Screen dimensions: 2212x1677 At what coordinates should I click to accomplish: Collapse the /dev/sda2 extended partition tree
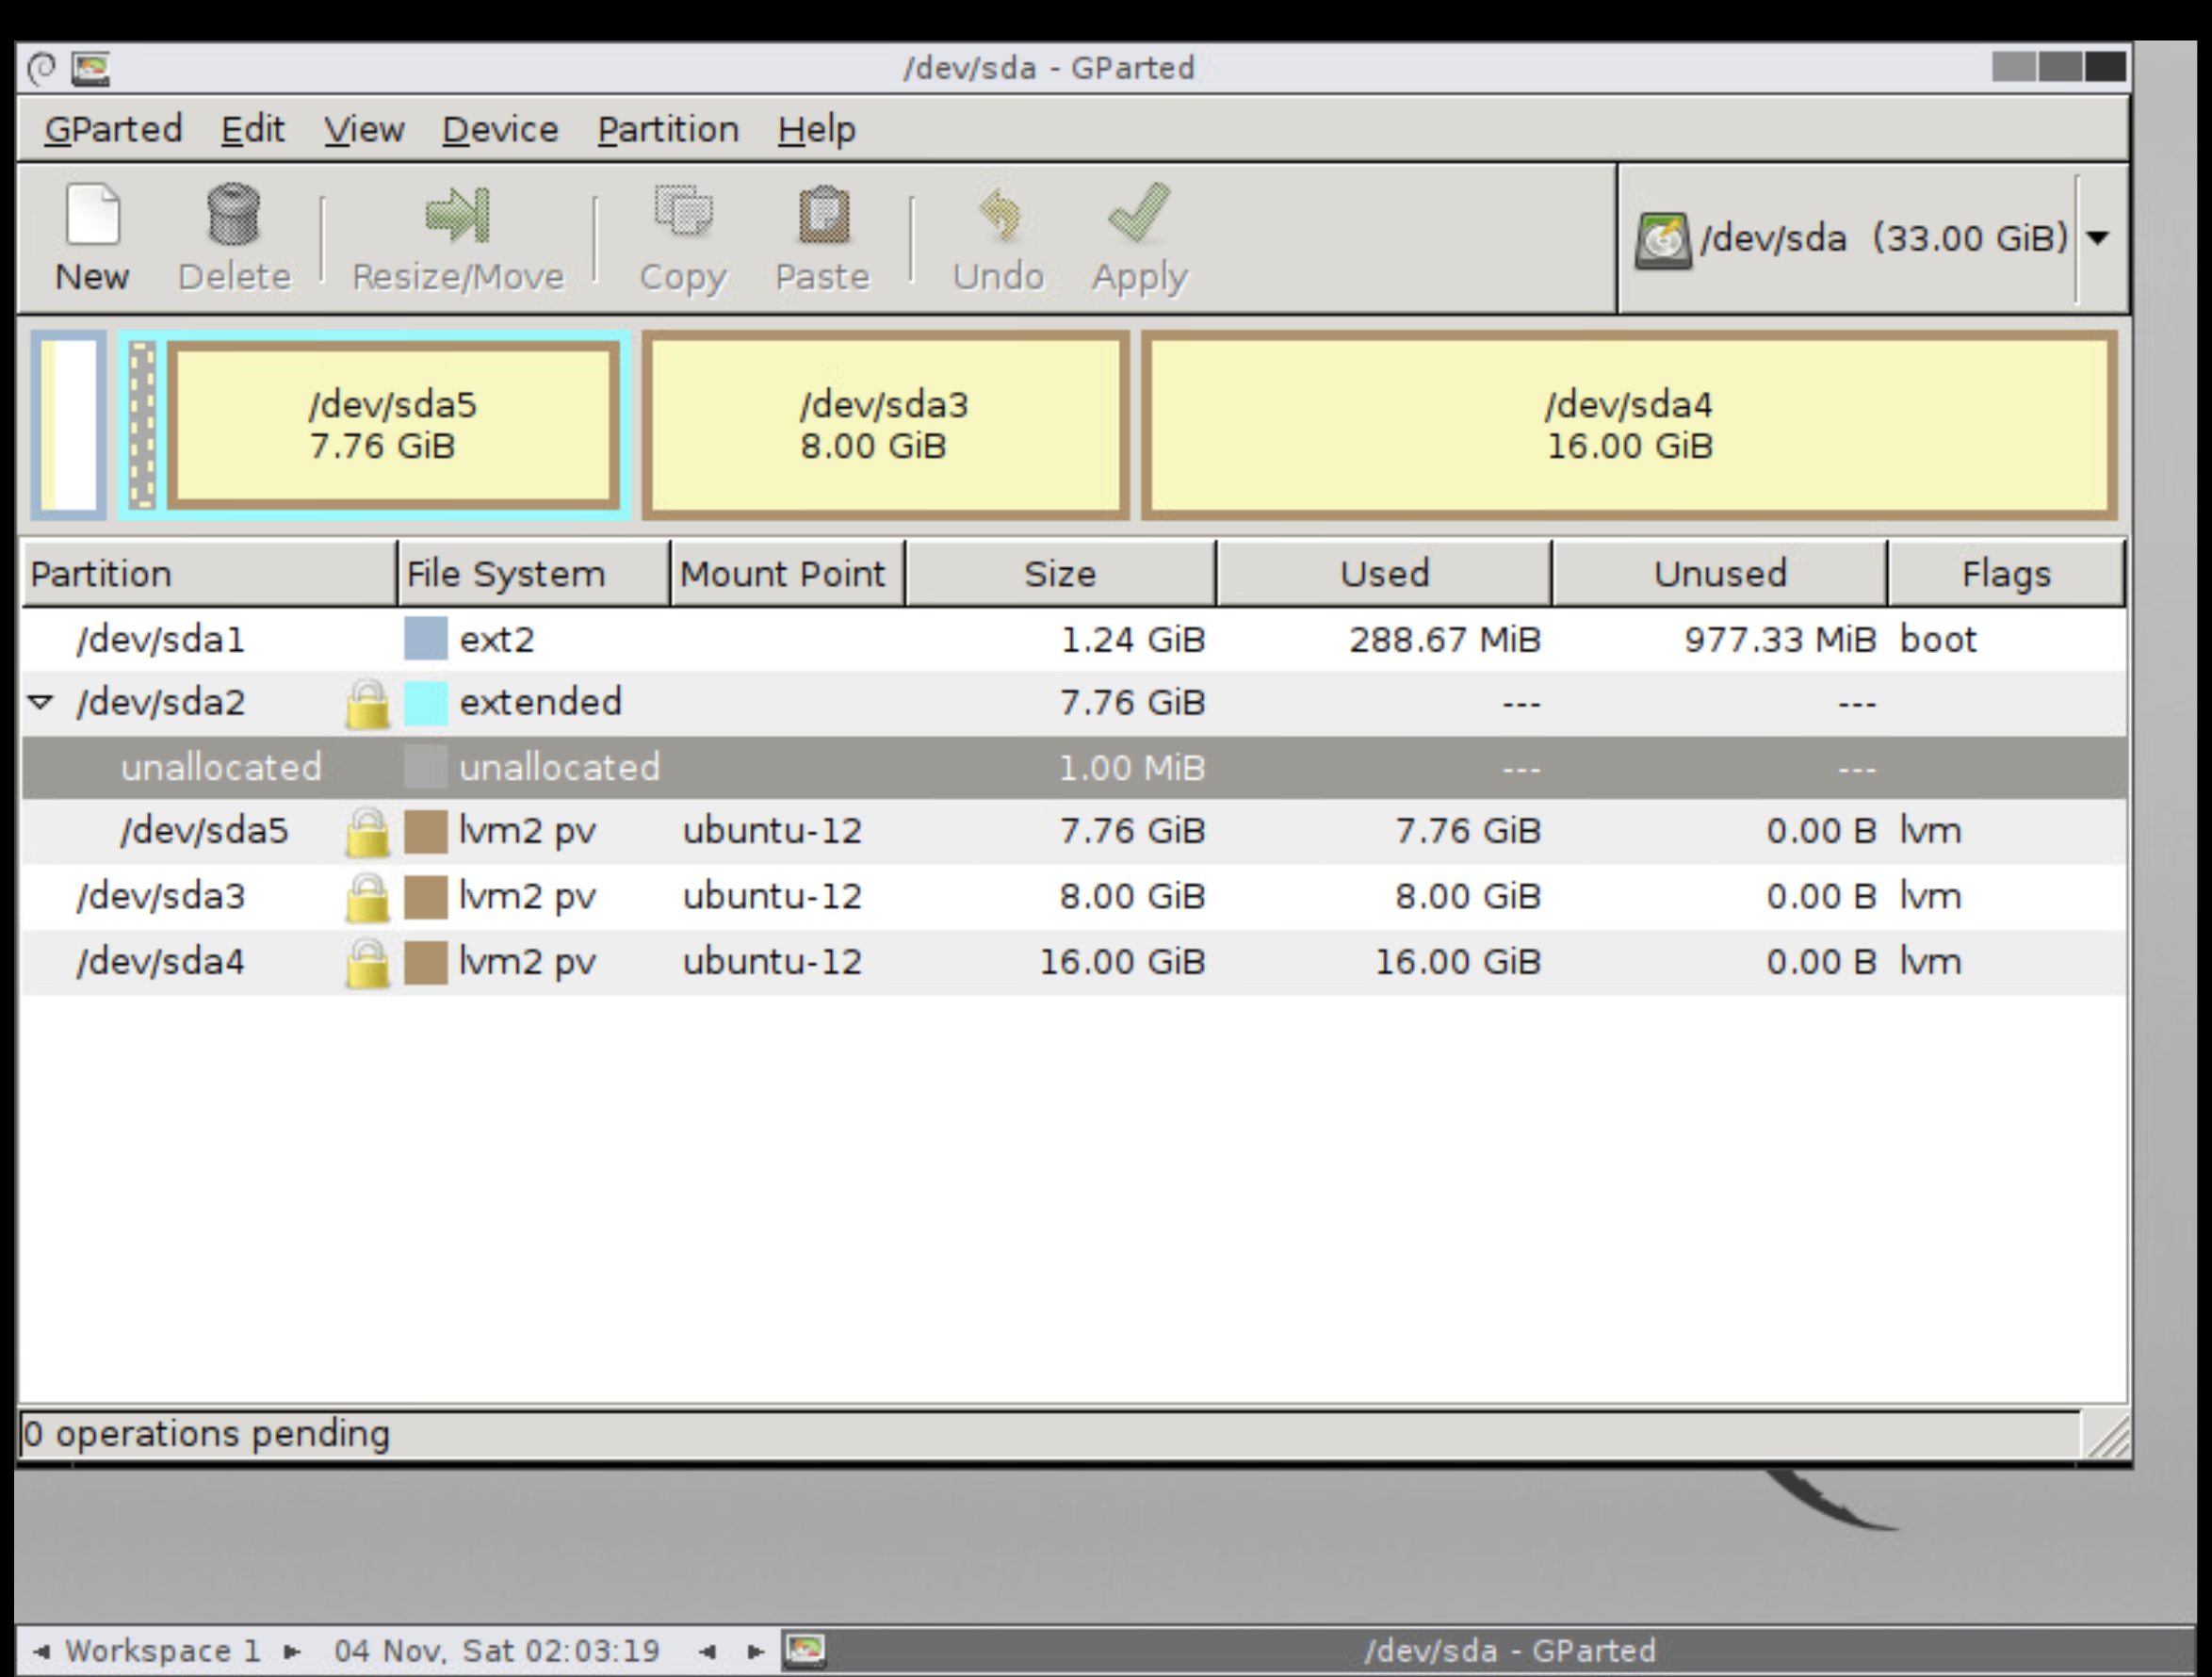tap(41, 702)
